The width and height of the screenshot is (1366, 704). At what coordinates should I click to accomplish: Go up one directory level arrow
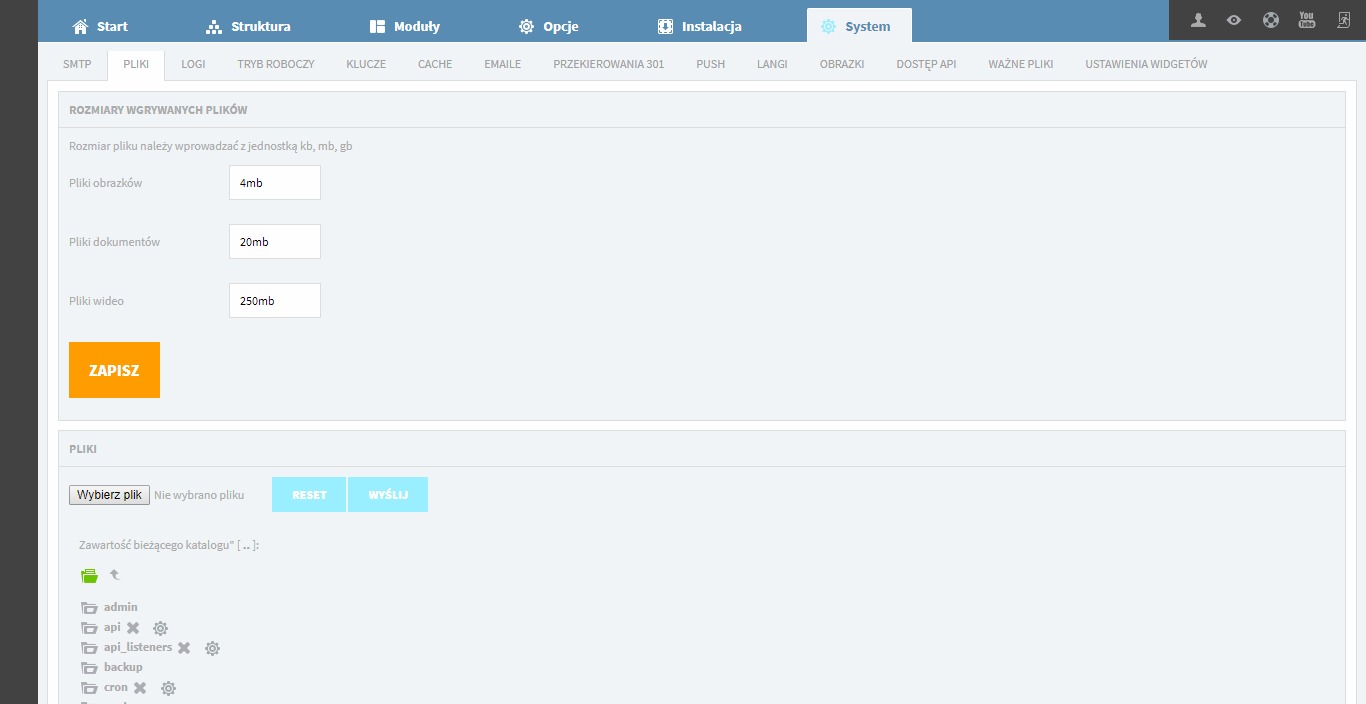114,575
